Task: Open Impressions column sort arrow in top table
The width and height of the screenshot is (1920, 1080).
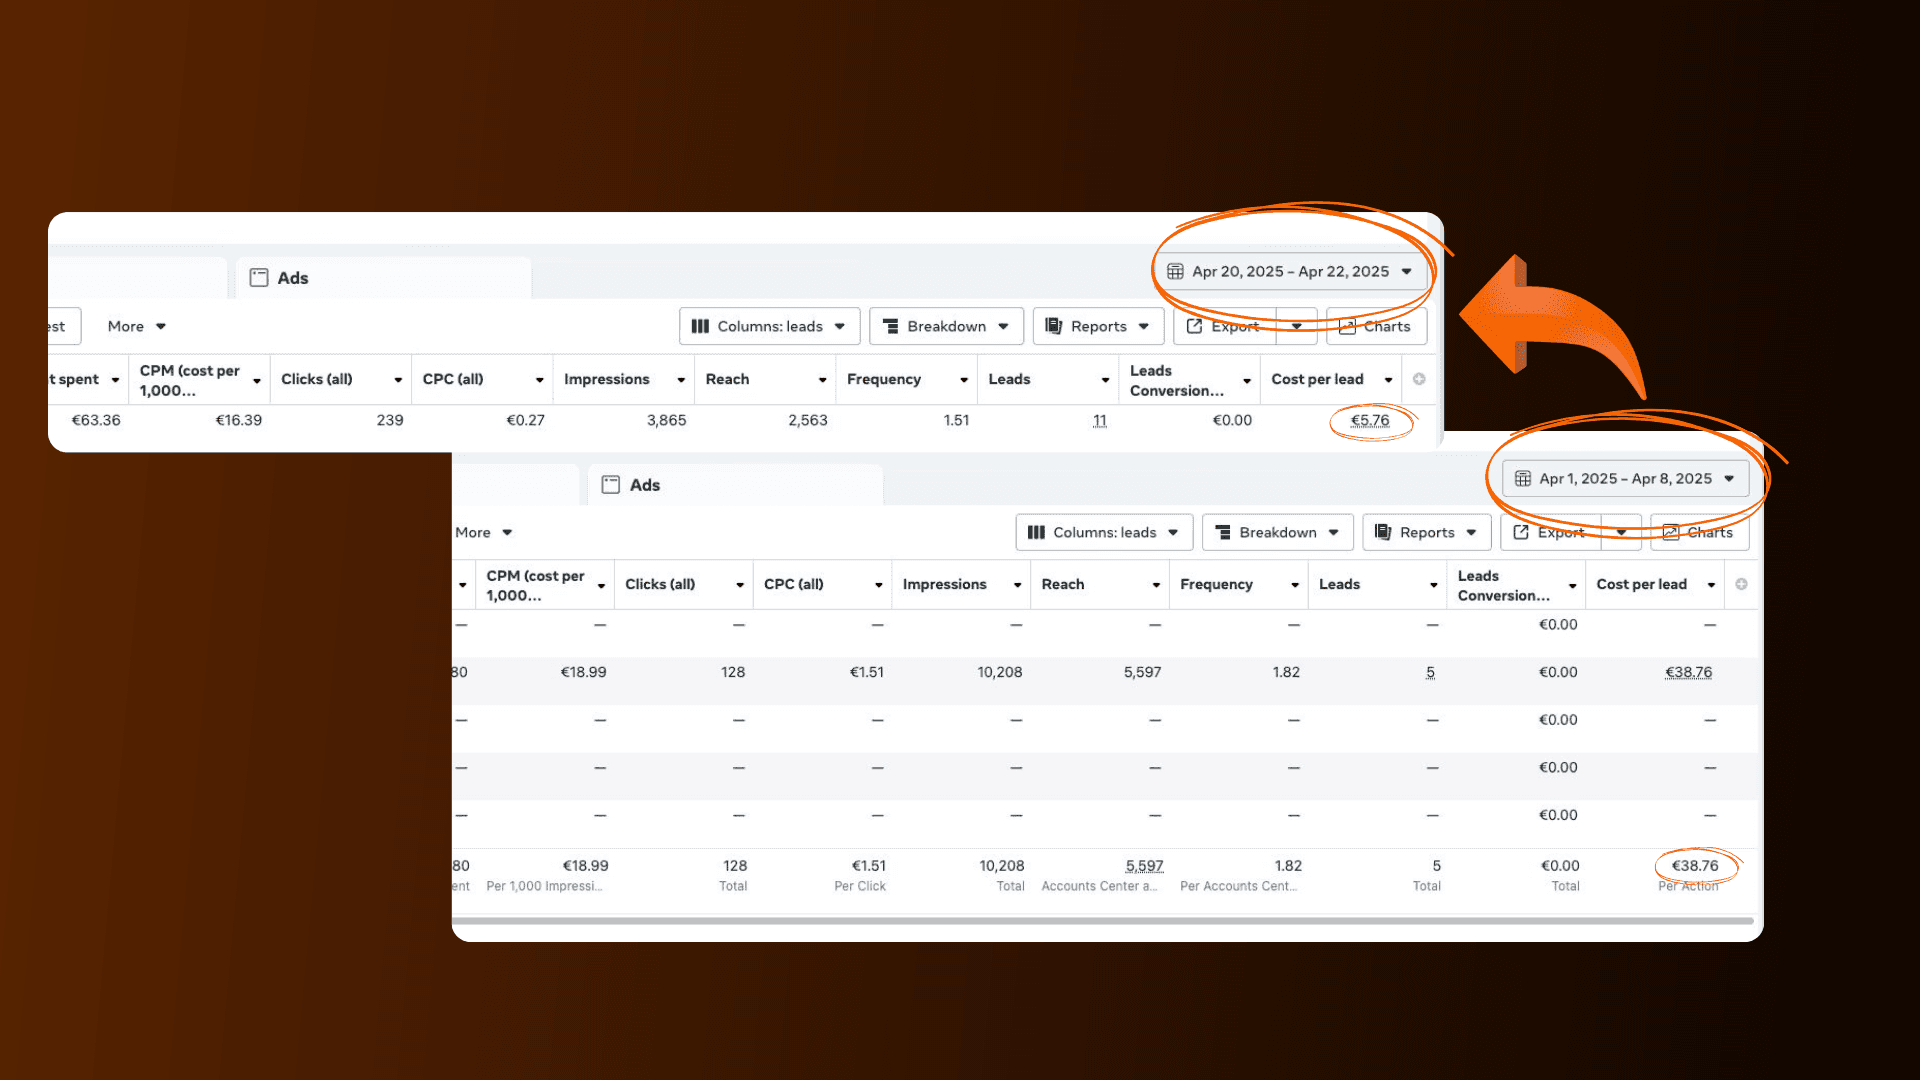Action: [681, 380]
